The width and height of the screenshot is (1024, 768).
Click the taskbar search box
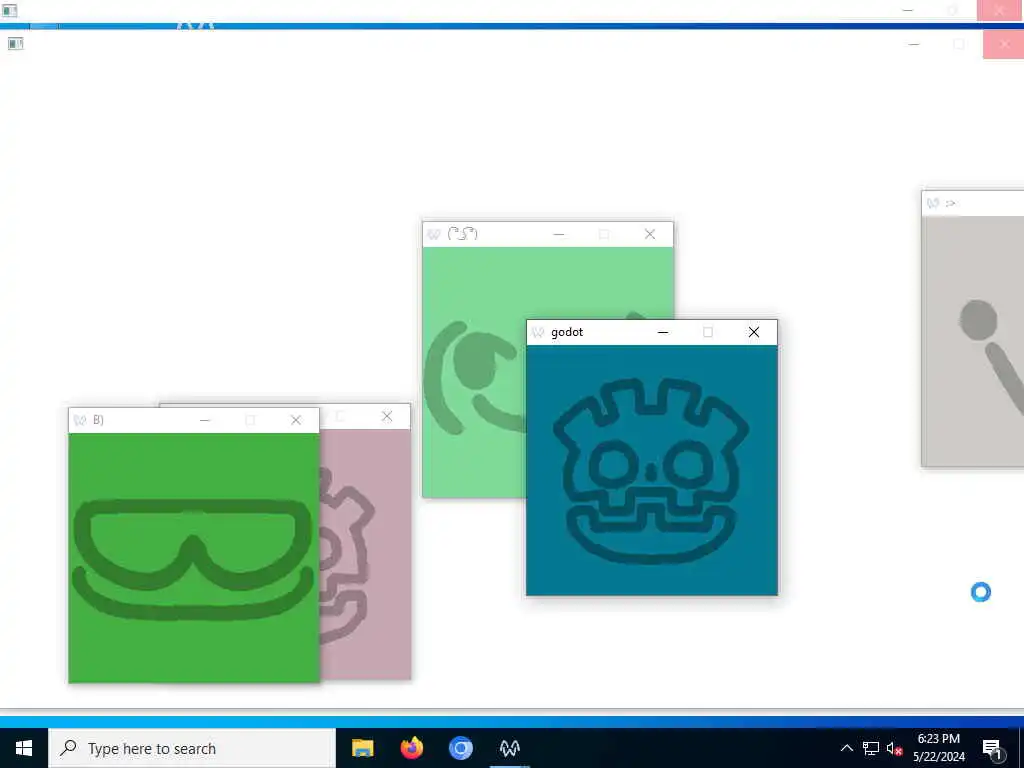click(192, 748)
